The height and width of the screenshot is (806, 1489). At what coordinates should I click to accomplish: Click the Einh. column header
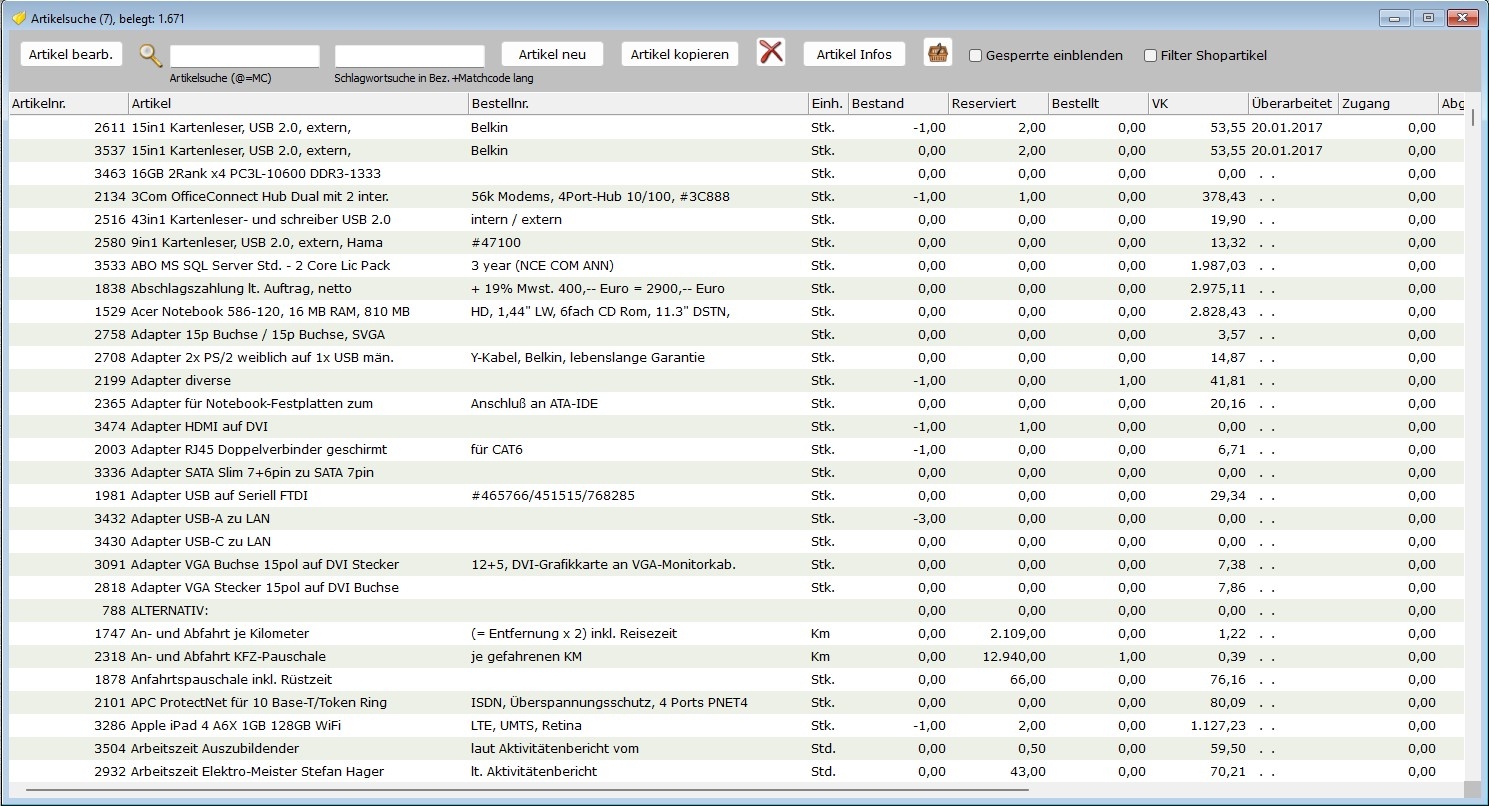(828, 104)
